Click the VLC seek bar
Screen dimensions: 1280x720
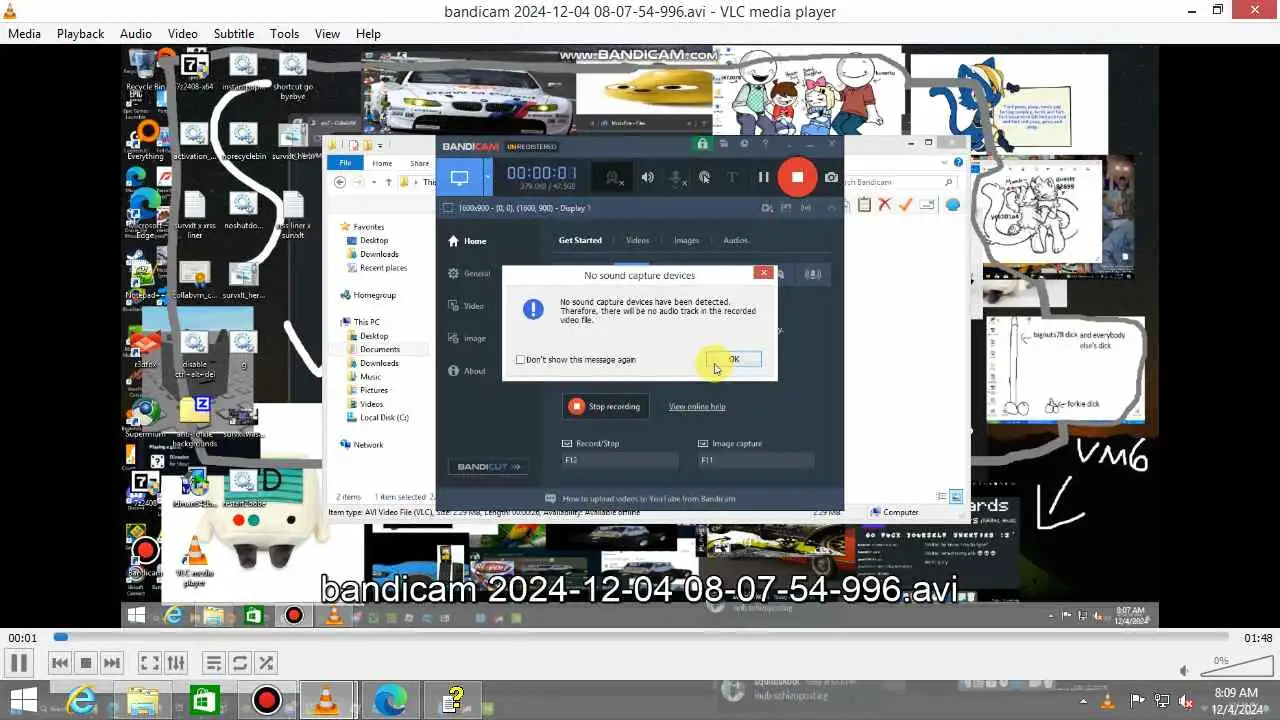[x=640, y=637]
